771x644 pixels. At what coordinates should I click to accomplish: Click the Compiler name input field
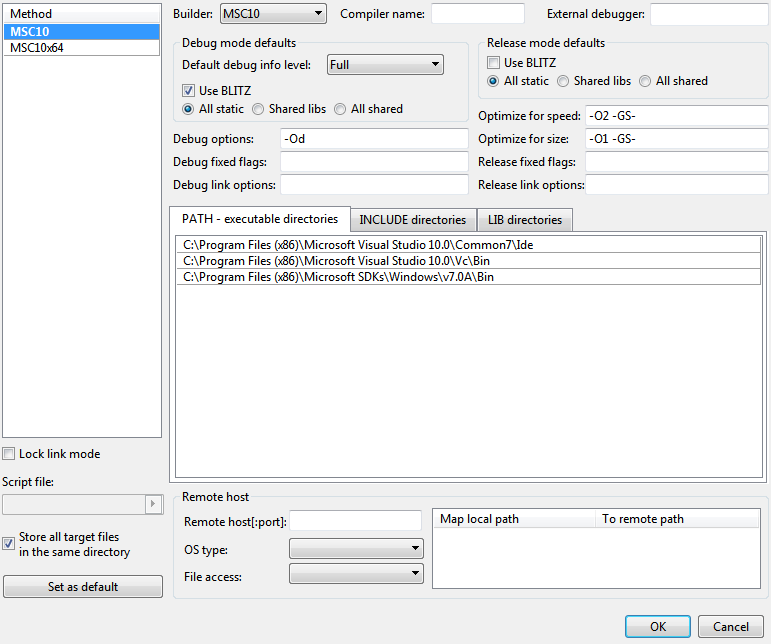tap(477, 14)
